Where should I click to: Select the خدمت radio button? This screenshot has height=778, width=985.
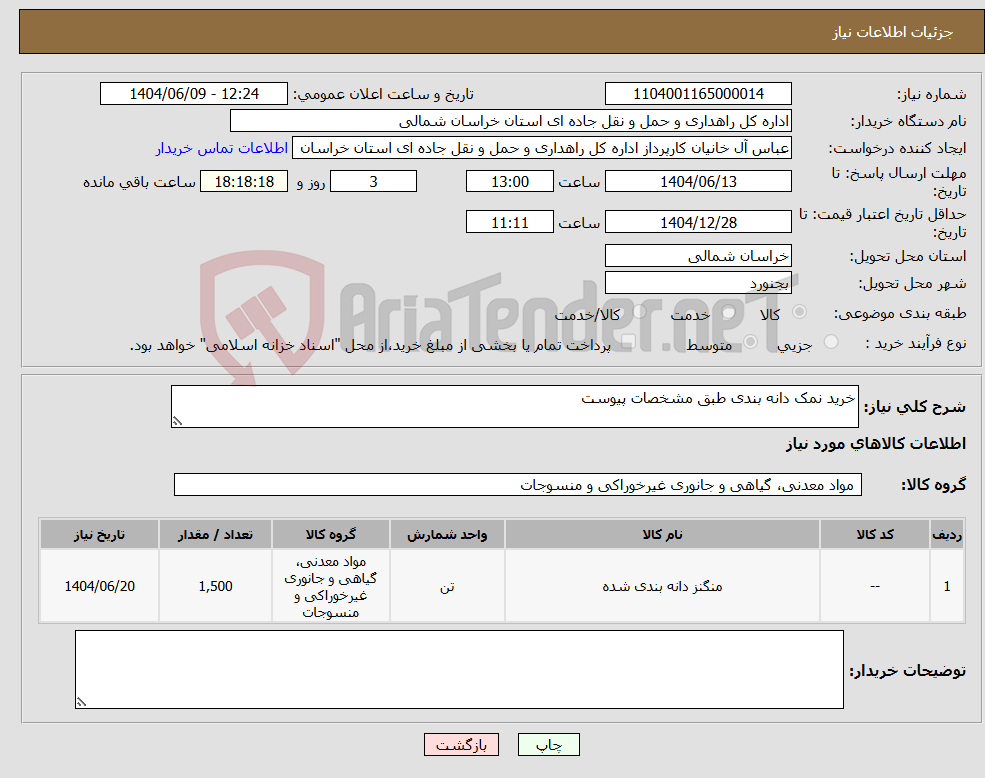coord(728,311)
